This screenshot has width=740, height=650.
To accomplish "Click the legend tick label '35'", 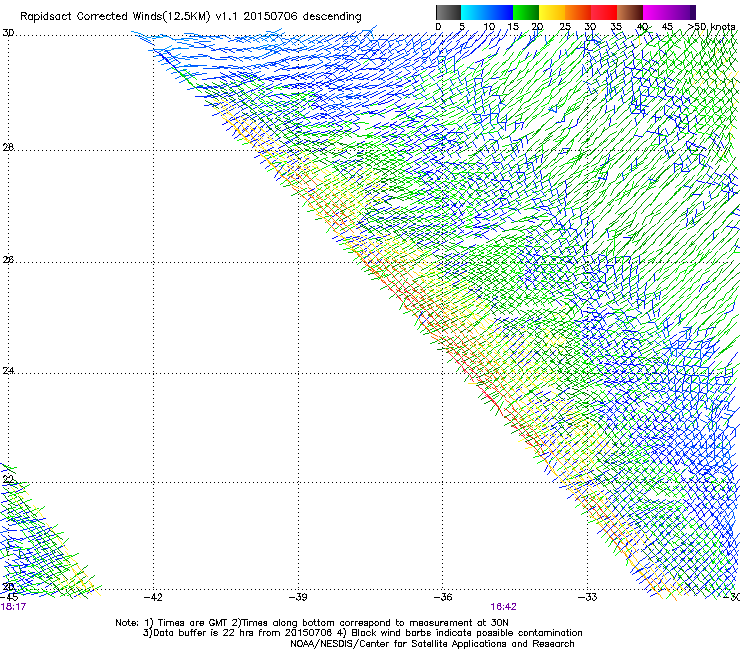I will 616,26.
